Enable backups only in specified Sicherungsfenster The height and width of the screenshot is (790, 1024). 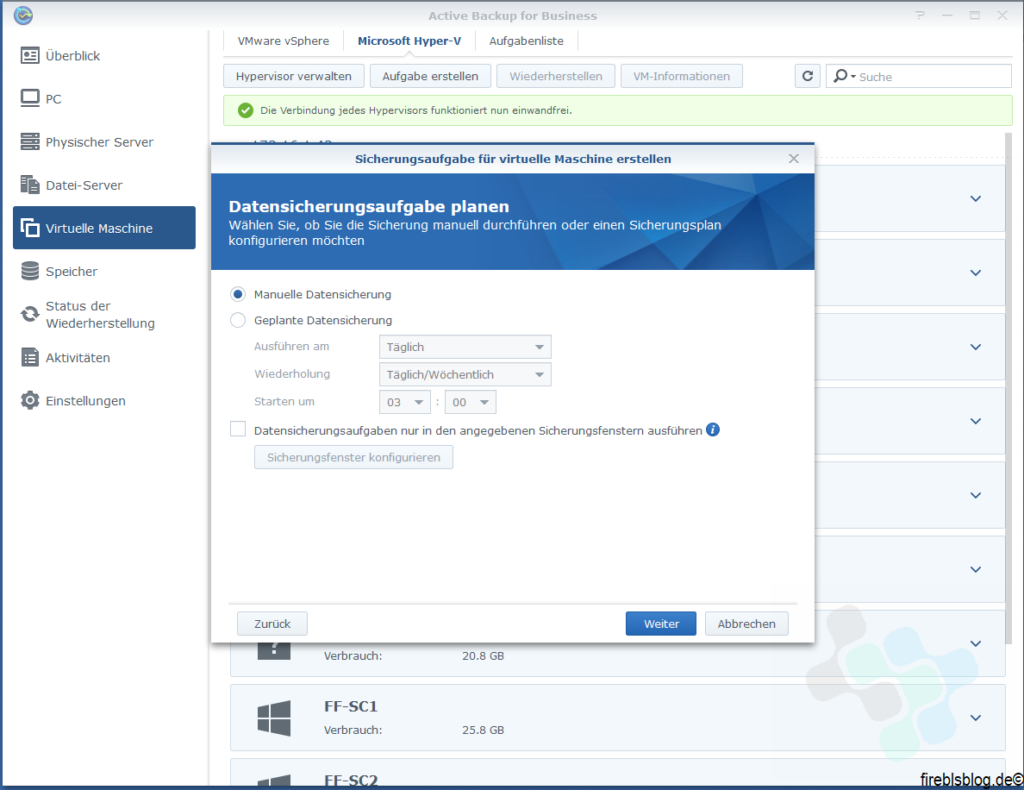click(x=238, y=429)
